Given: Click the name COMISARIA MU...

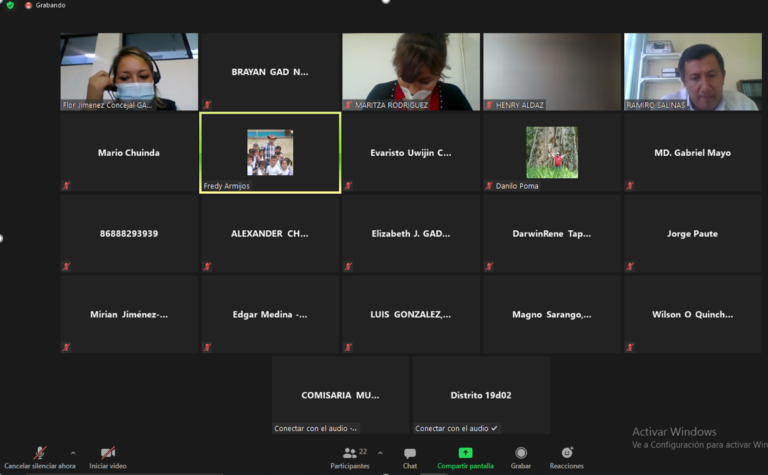Looking at the screenshot, I should (340, 395).
